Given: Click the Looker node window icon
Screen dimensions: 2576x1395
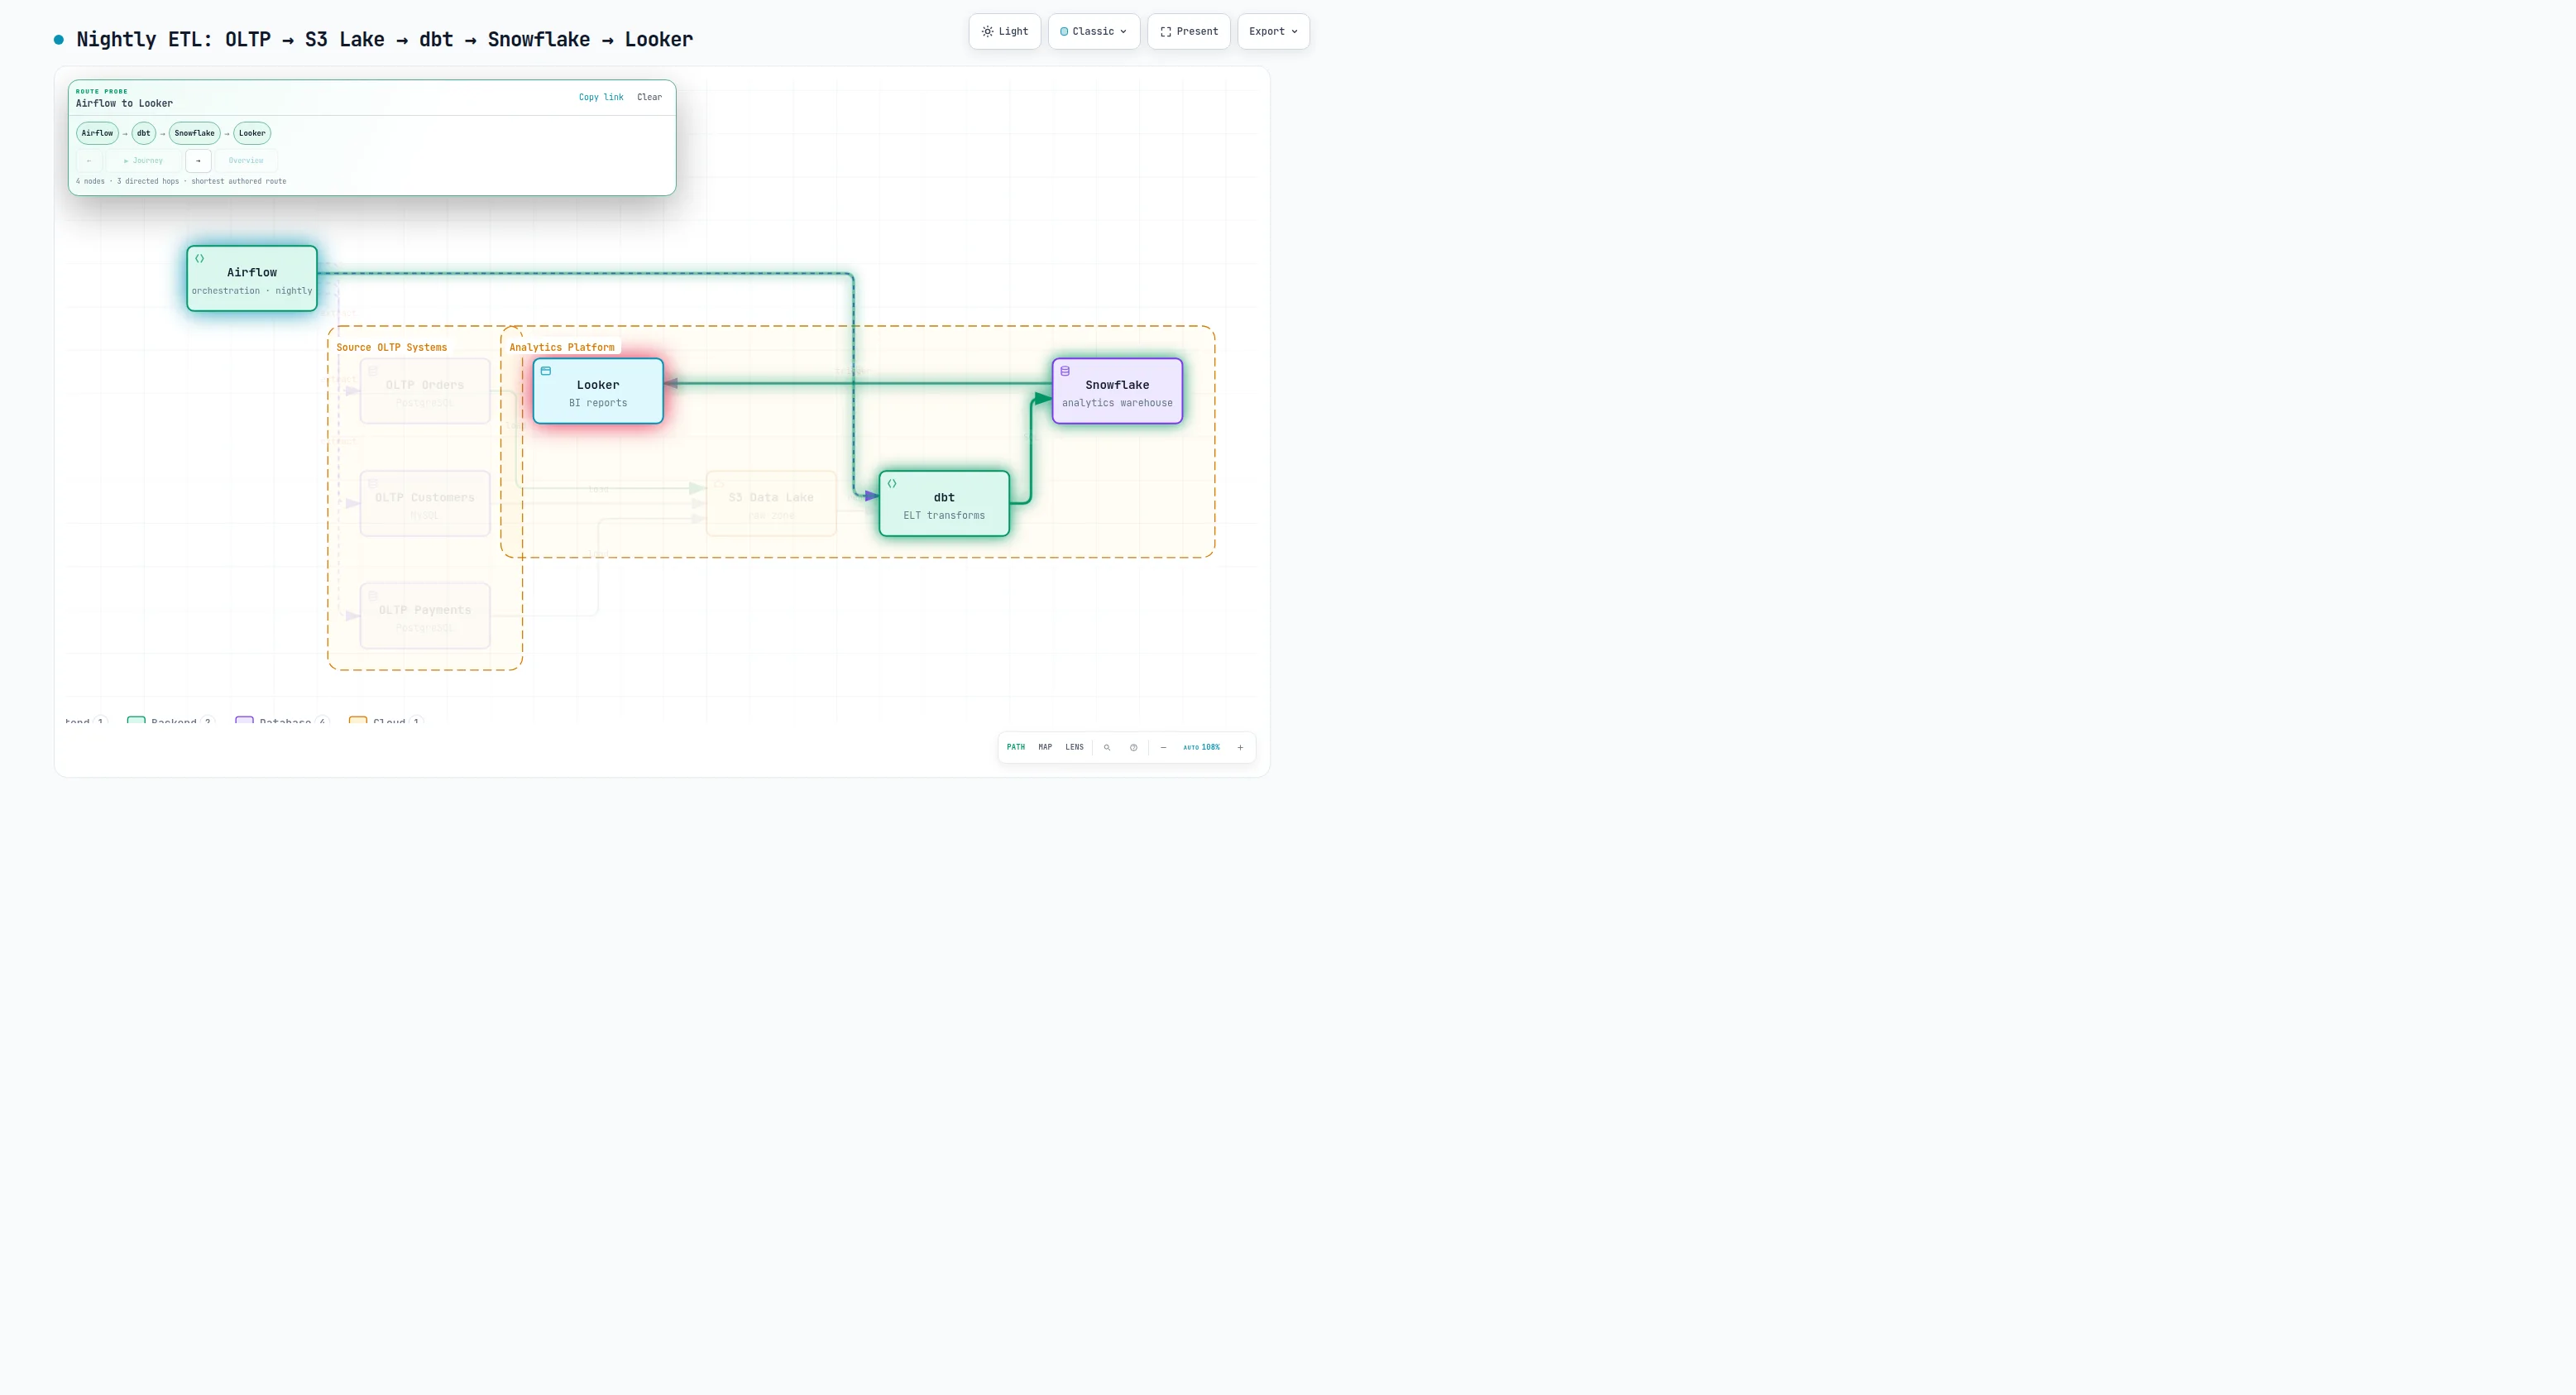Looking at the screenshot, I should pyautogui.click(x=546, y=371).
